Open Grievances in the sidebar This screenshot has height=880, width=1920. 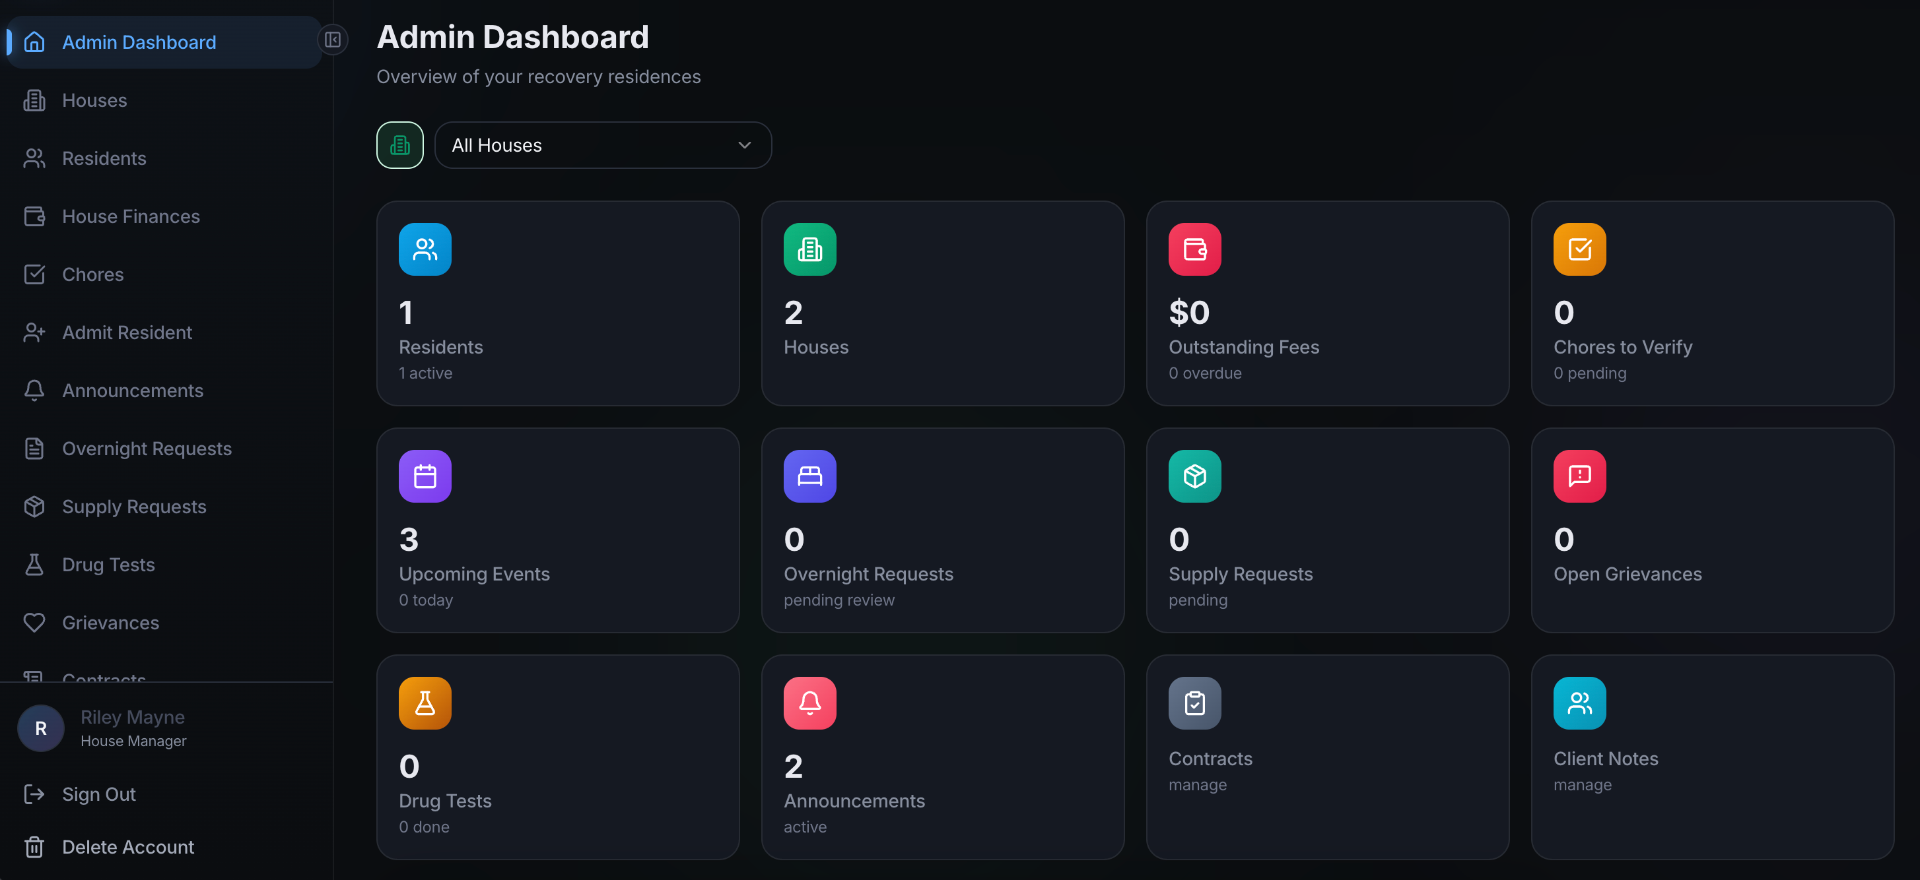(164, 622)
